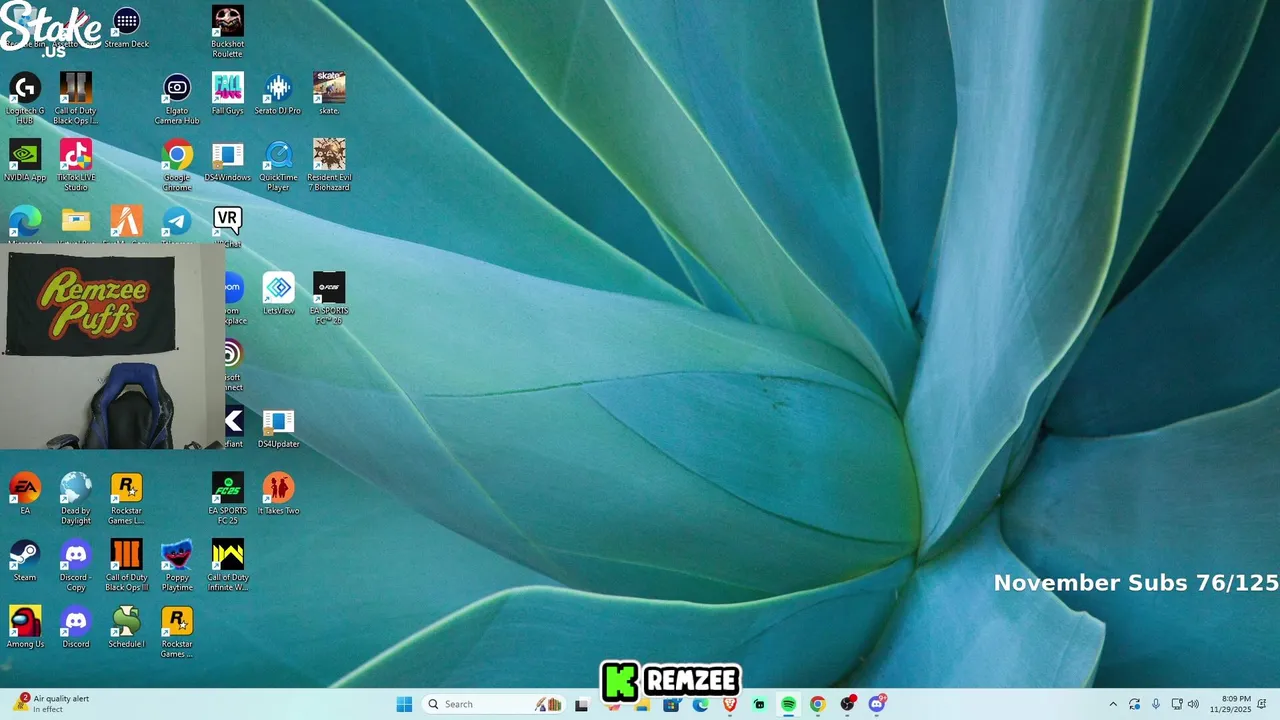Launch Call of Duty Infinite Warfare shortcut

coord(227,565)
